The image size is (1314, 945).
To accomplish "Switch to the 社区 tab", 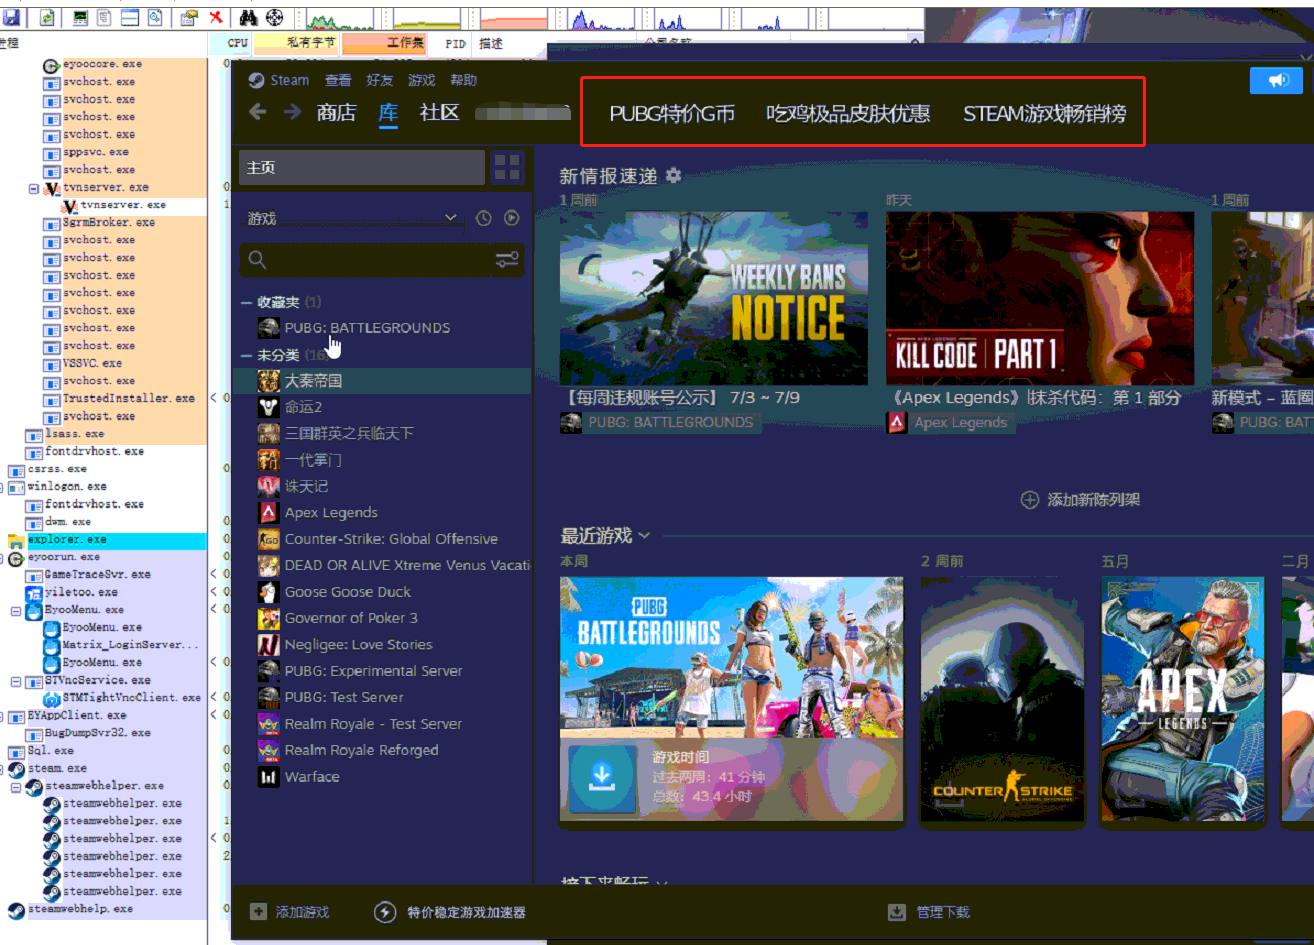I will click(x=439, y=112).
